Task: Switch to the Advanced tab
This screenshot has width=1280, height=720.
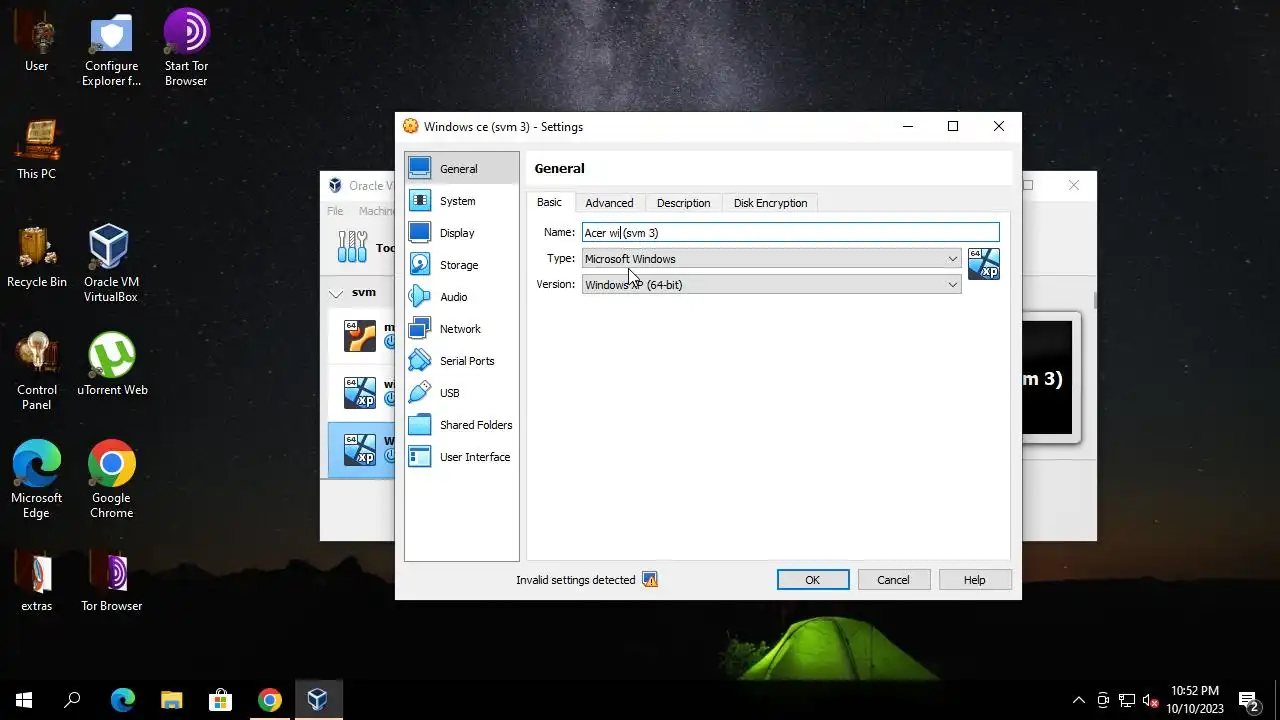Action: (x=609, y=203)
